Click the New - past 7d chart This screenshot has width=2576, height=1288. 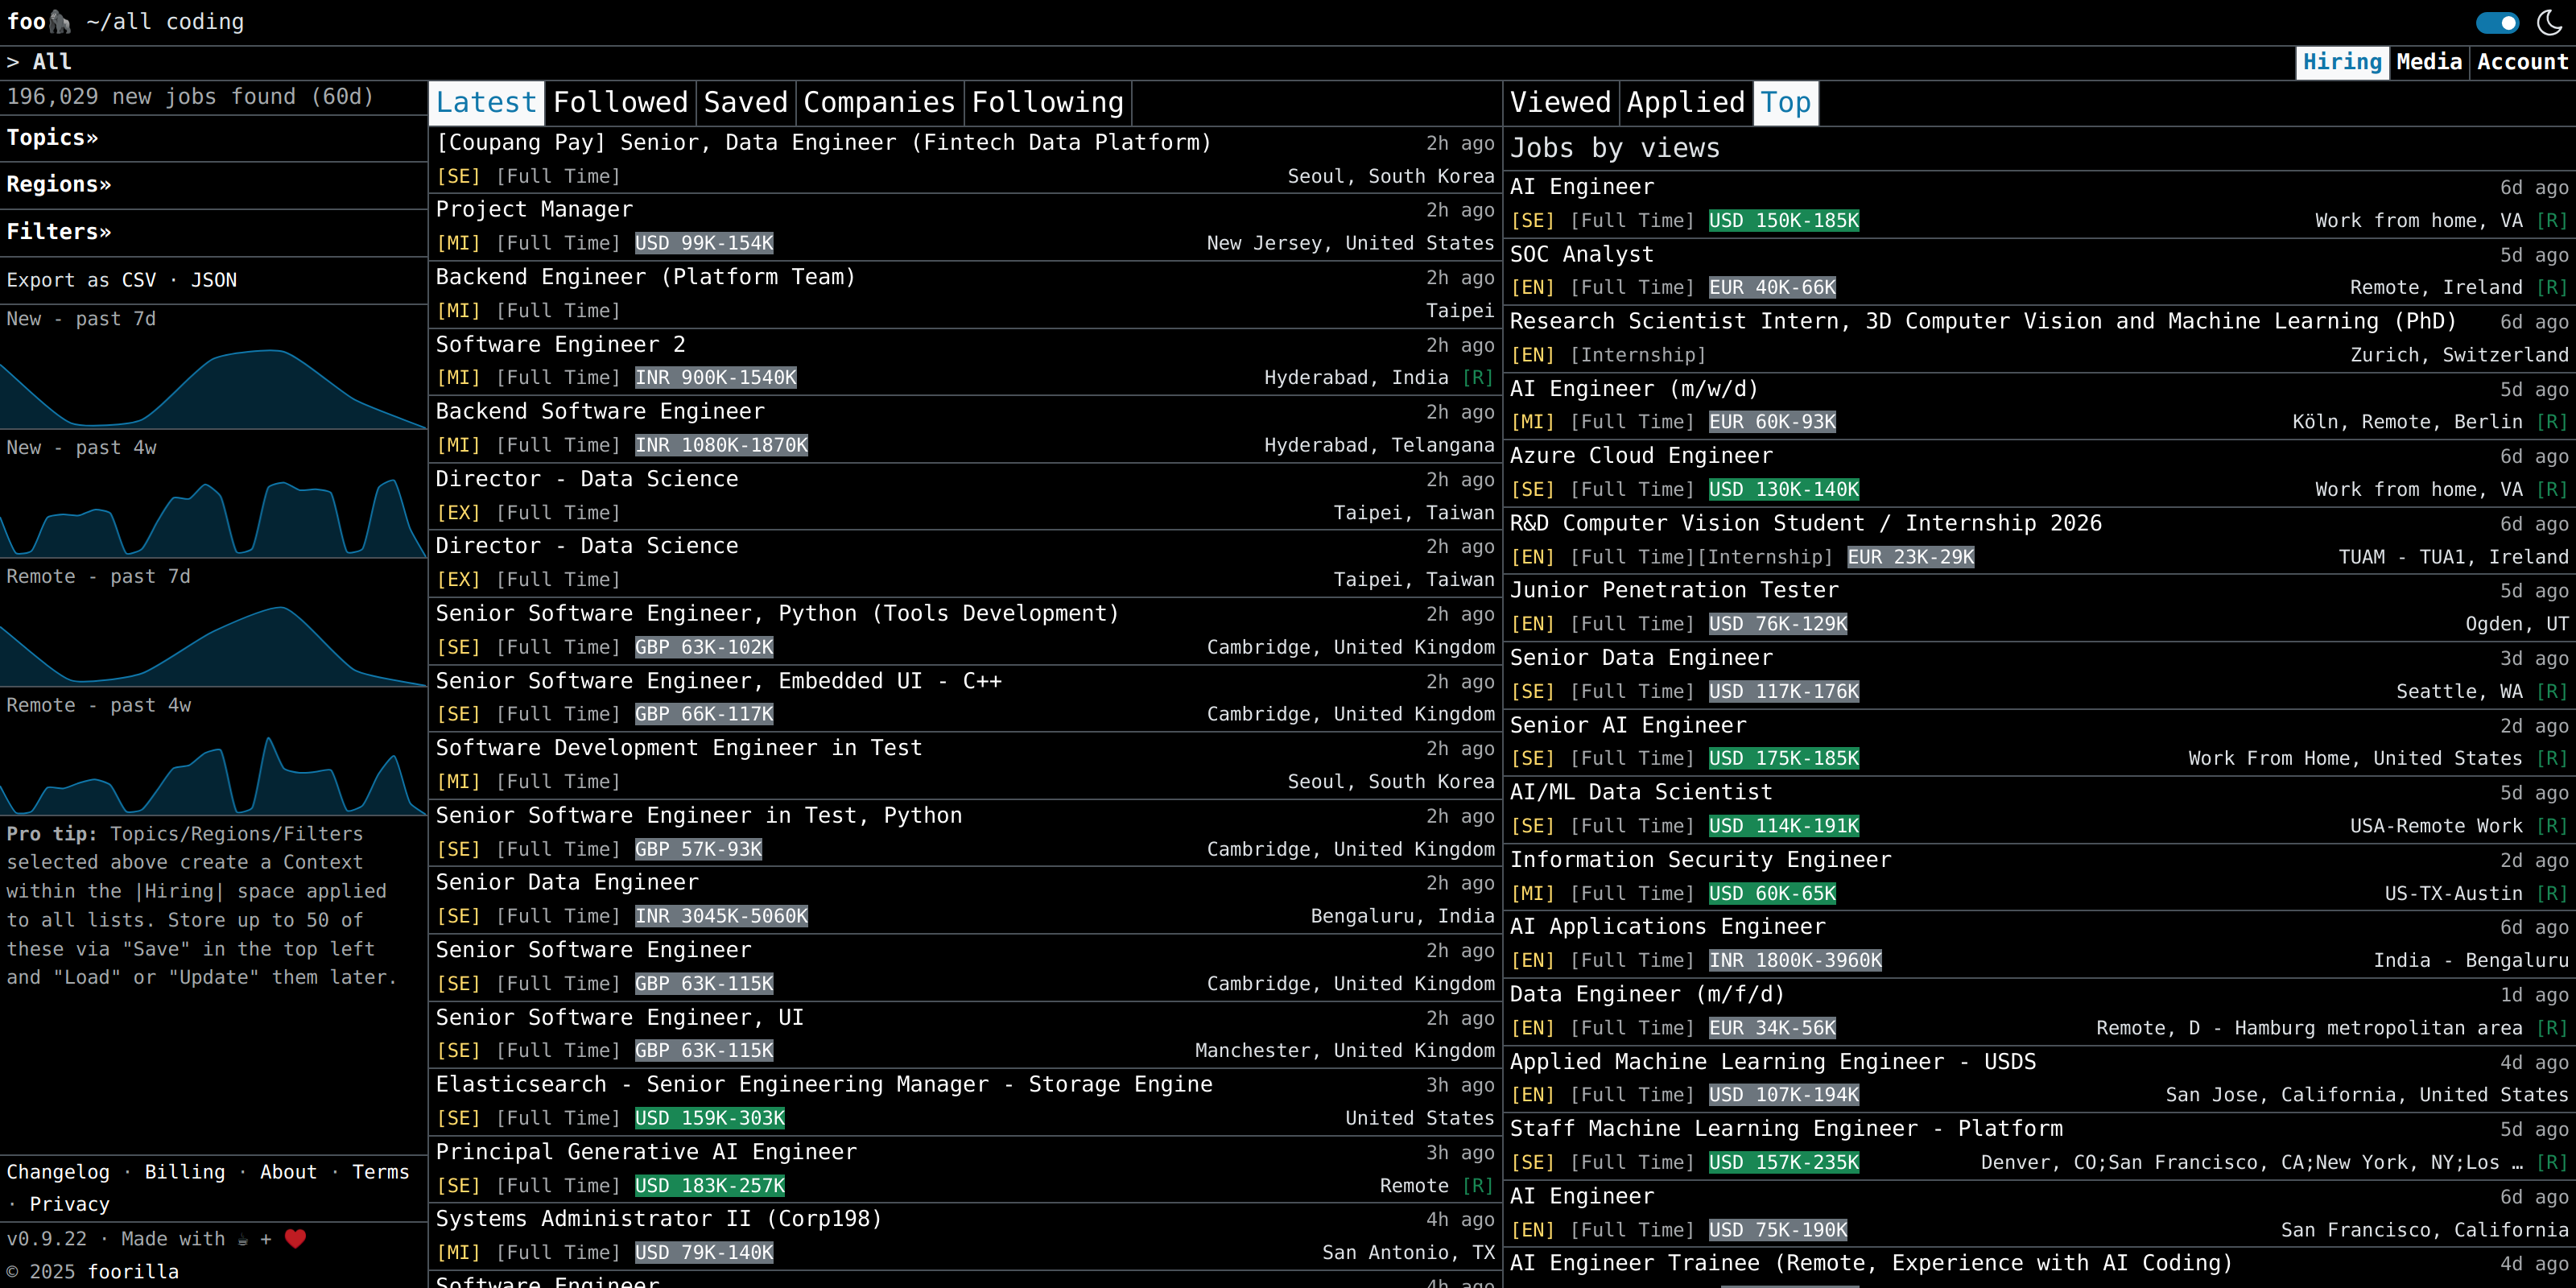213,384
